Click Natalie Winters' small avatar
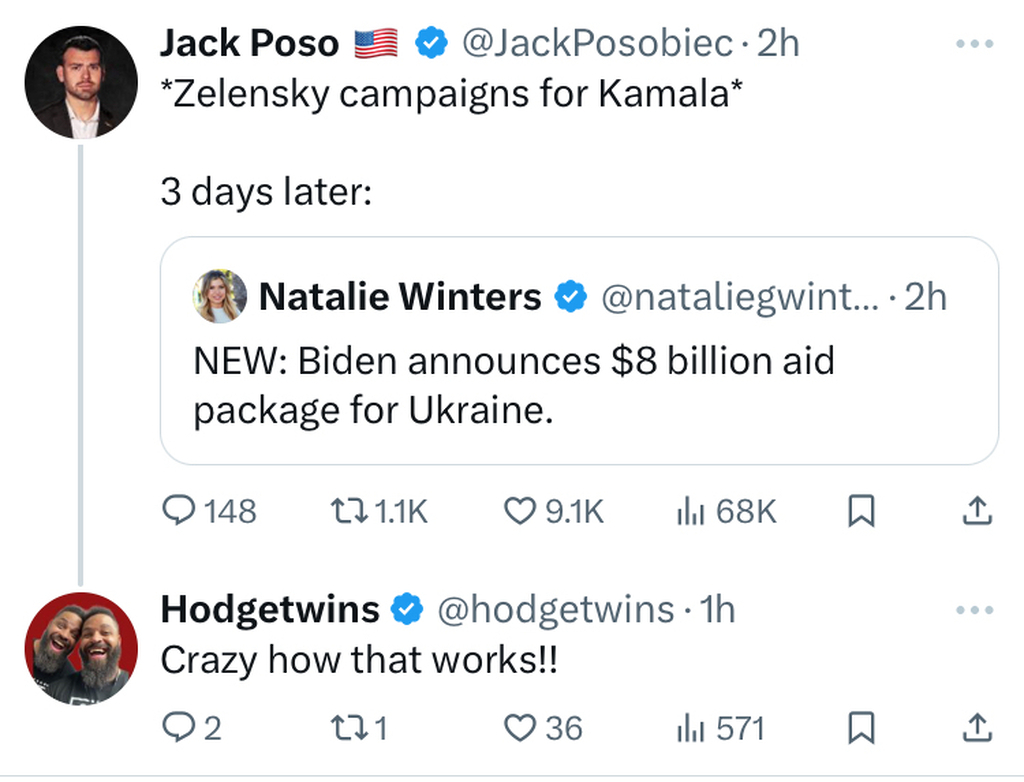Screen dimensions: 1024x782 (220, 297)
